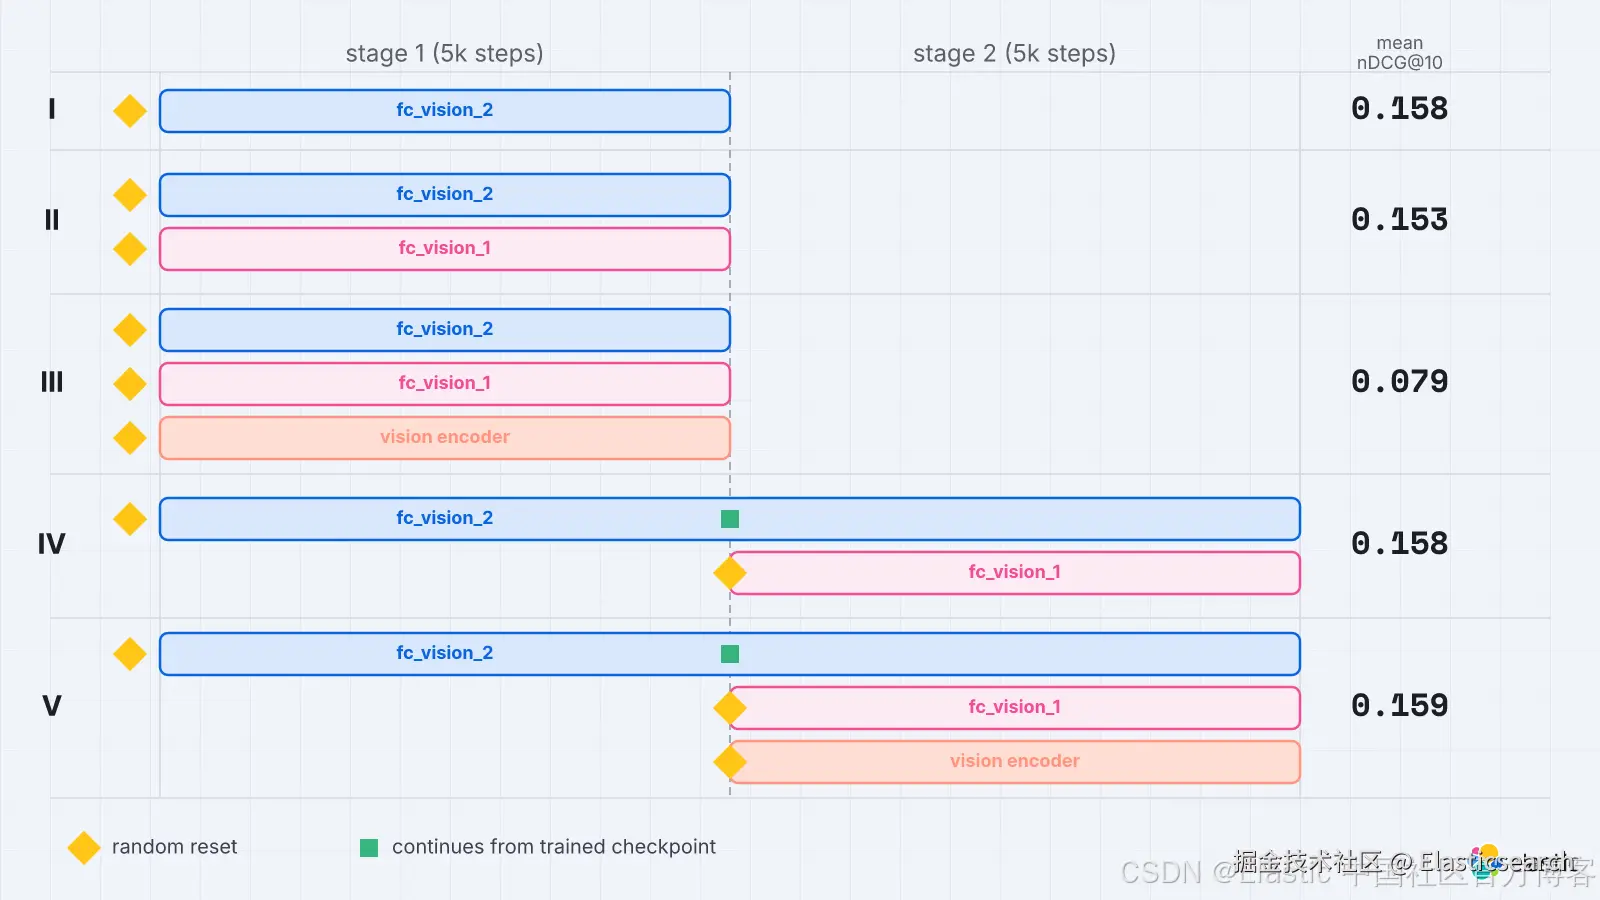Viewport: 1600px width, 900px height.
Task: Select the fc_vision_1 bar in row II
Action: 445,249
